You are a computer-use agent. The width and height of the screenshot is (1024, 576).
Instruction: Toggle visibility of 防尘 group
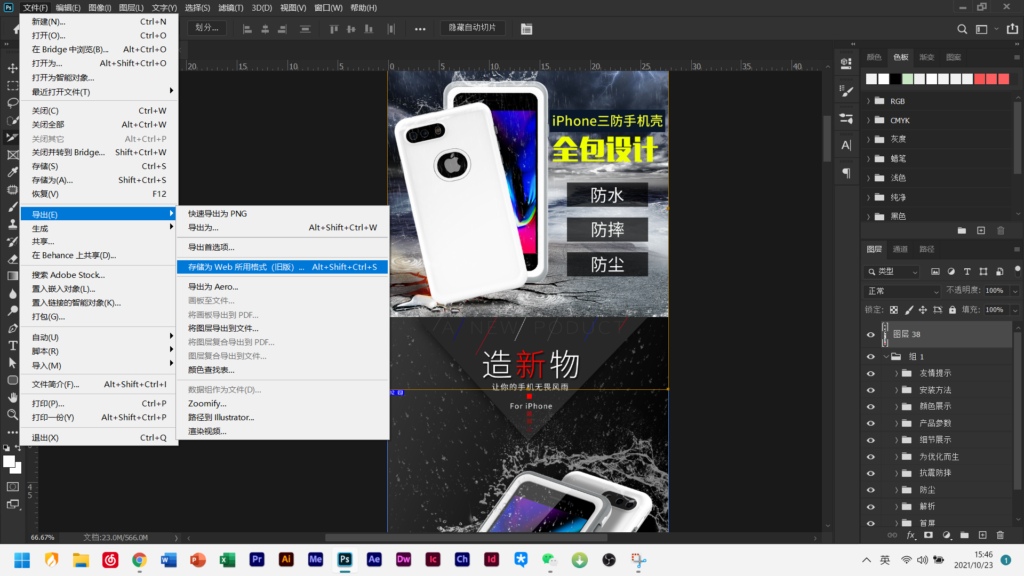[871, 490]
